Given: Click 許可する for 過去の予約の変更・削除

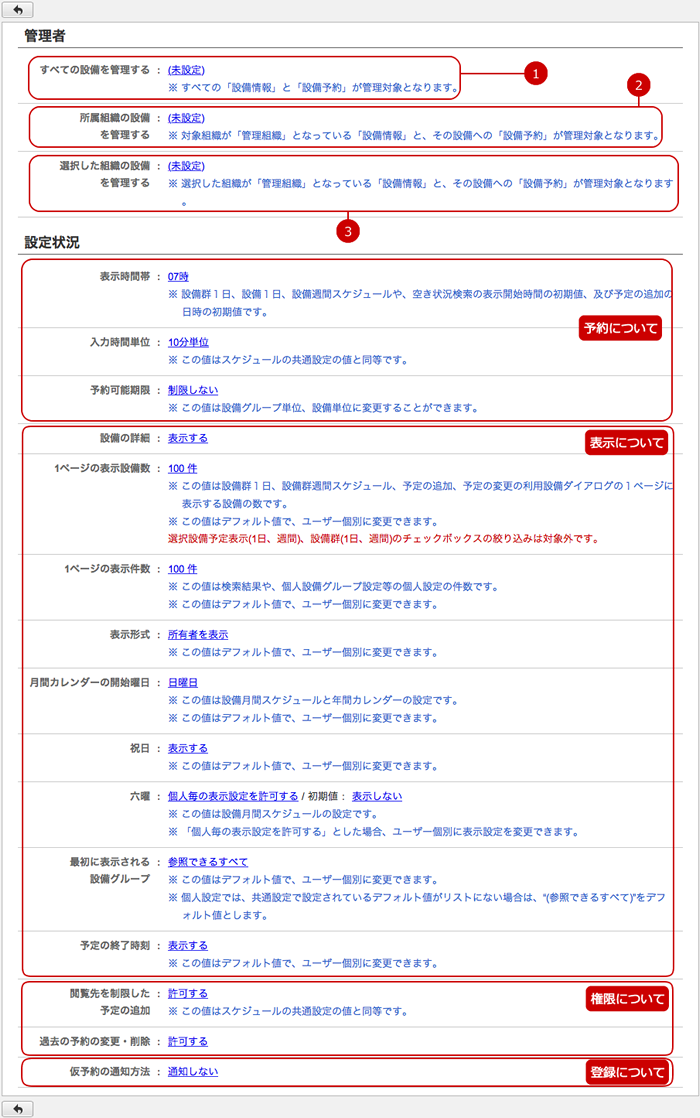Looking at the screenshot, I should click(x=187, y=1041).
